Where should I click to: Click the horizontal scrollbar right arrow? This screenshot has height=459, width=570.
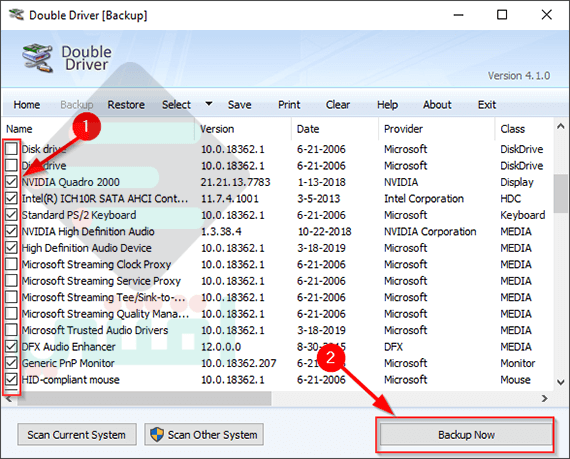point(545,398)
